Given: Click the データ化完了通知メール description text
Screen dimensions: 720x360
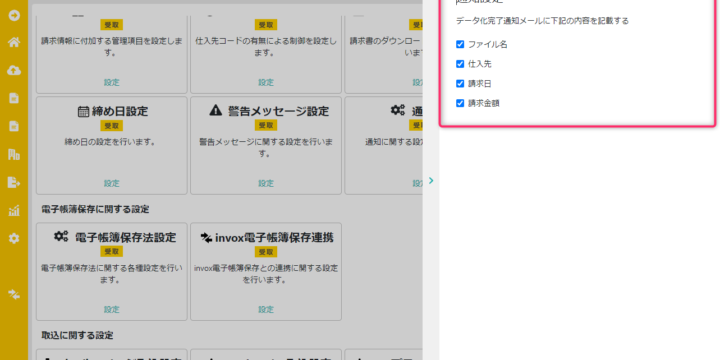Looking at the screenshot, I should click(x=542, y=21).
